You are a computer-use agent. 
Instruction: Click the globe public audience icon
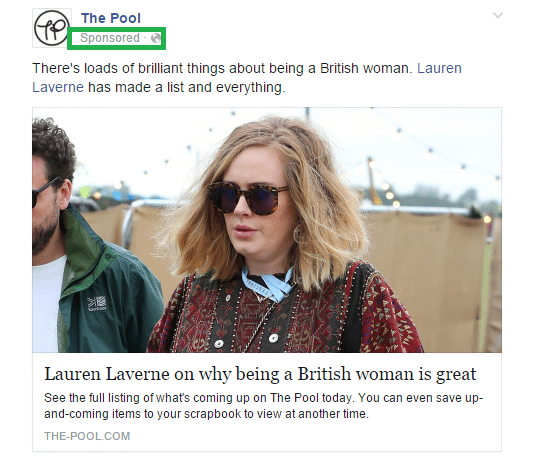156,38
